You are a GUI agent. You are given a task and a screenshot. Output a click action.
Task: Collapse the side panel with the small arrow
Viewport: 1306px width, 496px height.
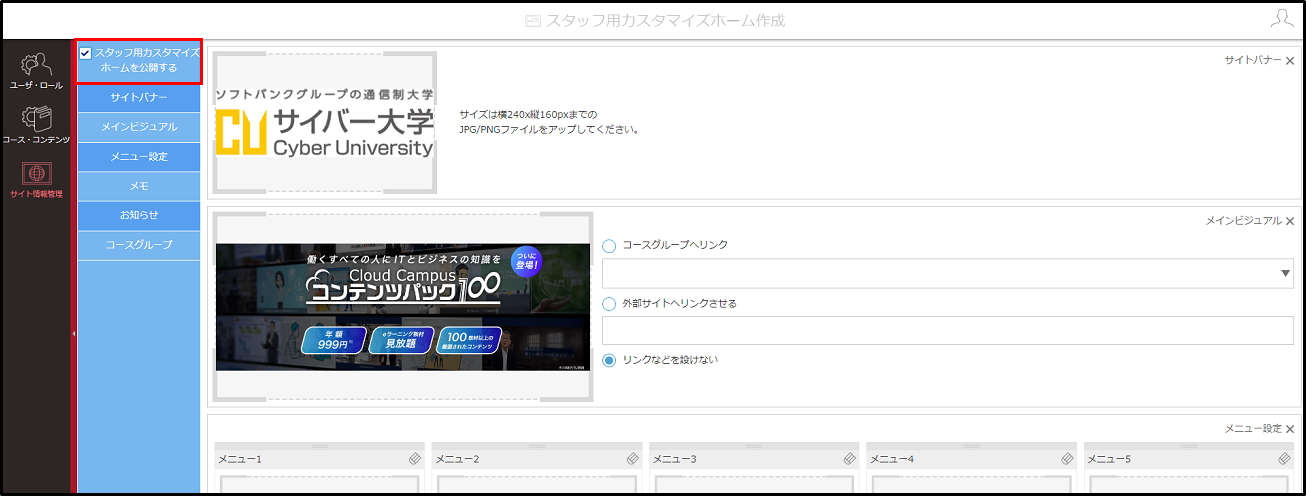point(74,333)
